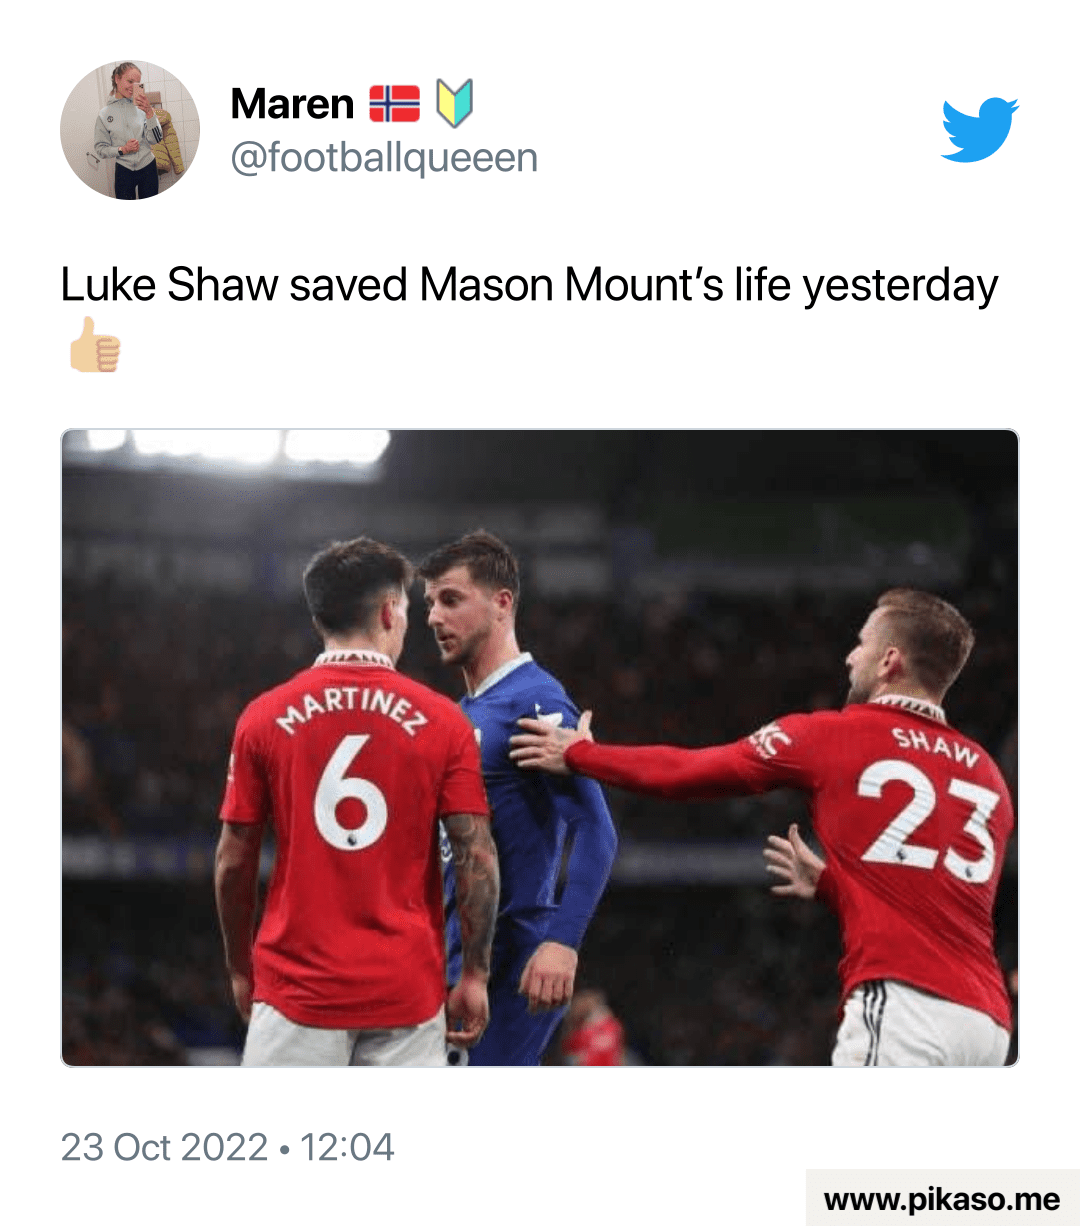Open the @footballqueeen handle link
This screenshot has width=1080, height=1226.
tap(384, 158)
